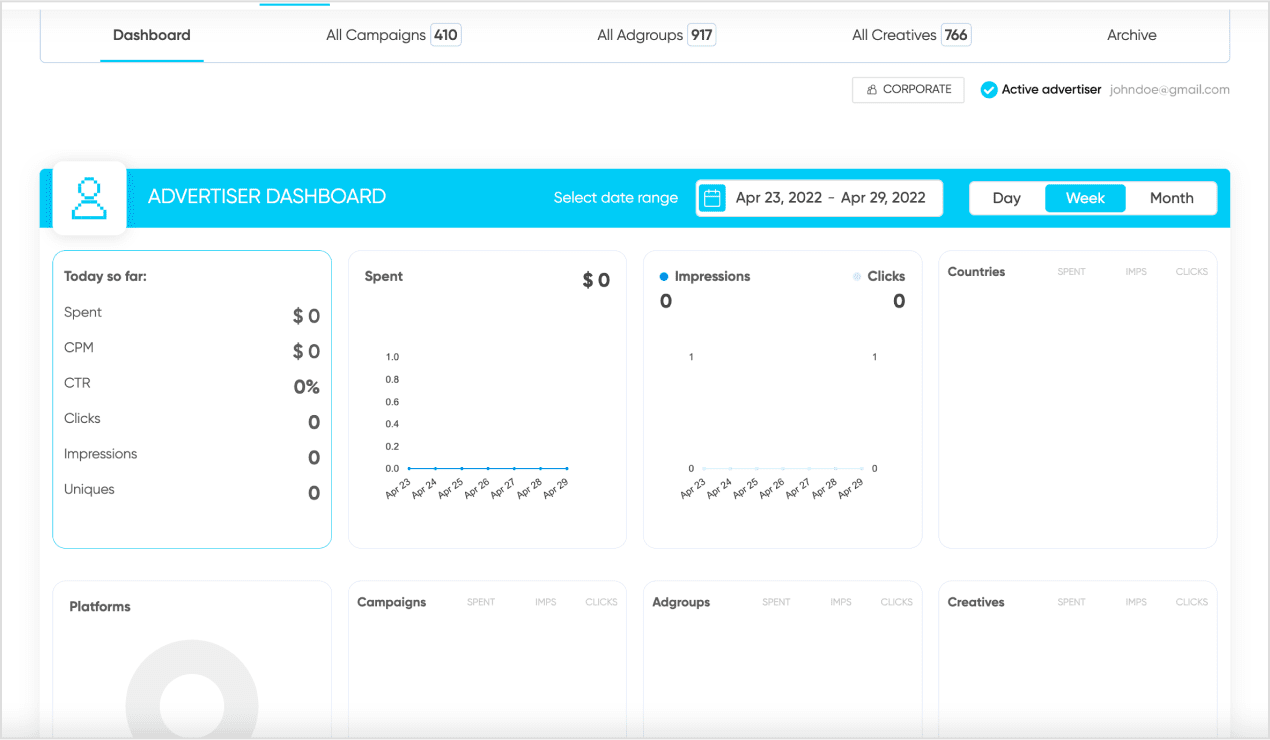Switch the dashboard to Month view
This screenshot has width=1270, height=740.
click(x=1171, y=197)
